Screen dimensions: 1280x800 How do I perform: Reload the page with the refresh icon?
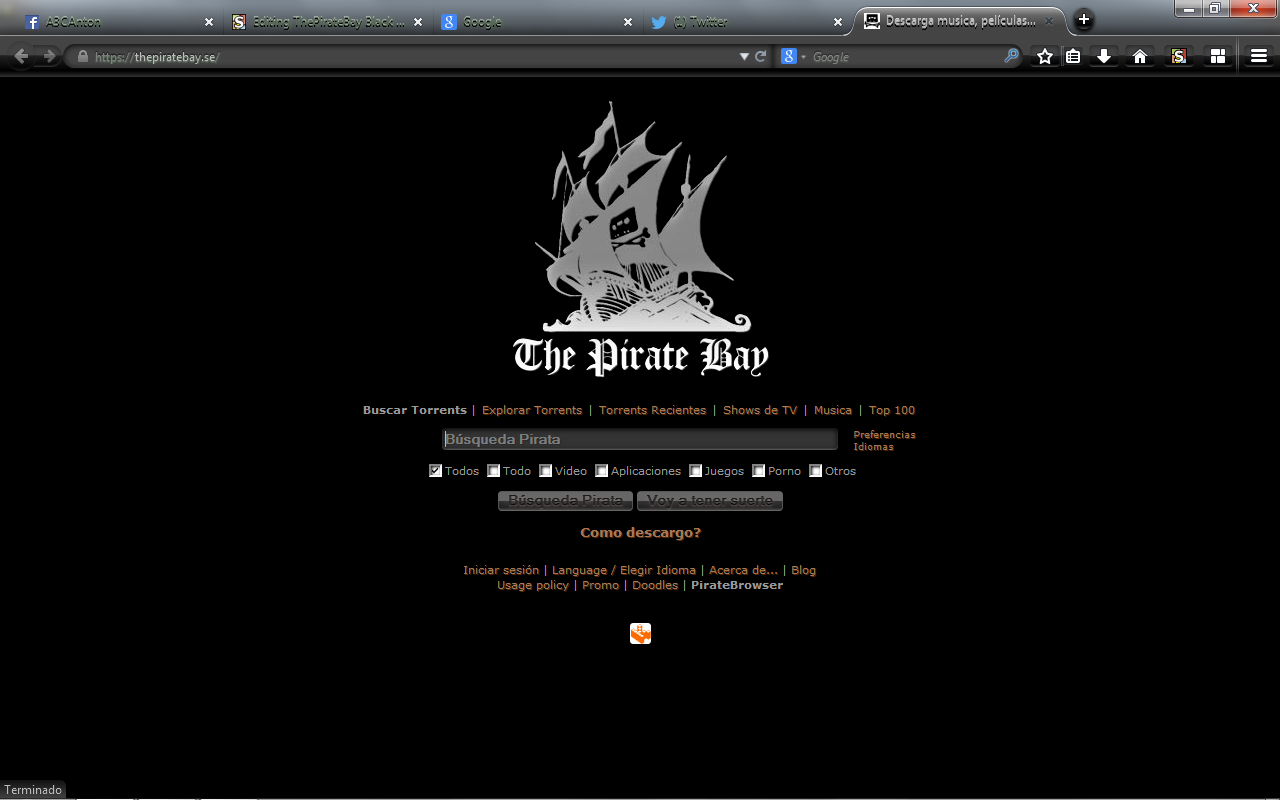click(x=760, y=56)
